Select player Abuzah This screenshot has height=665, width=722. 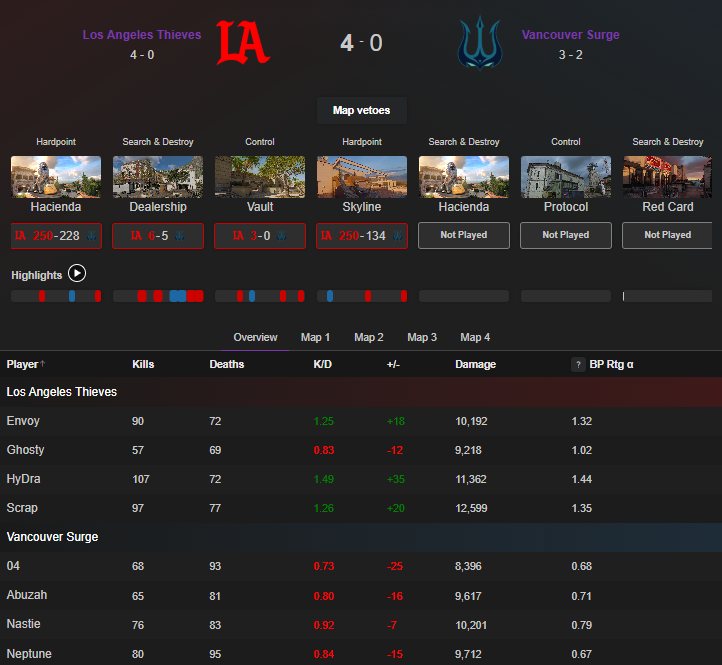(27, 595)
